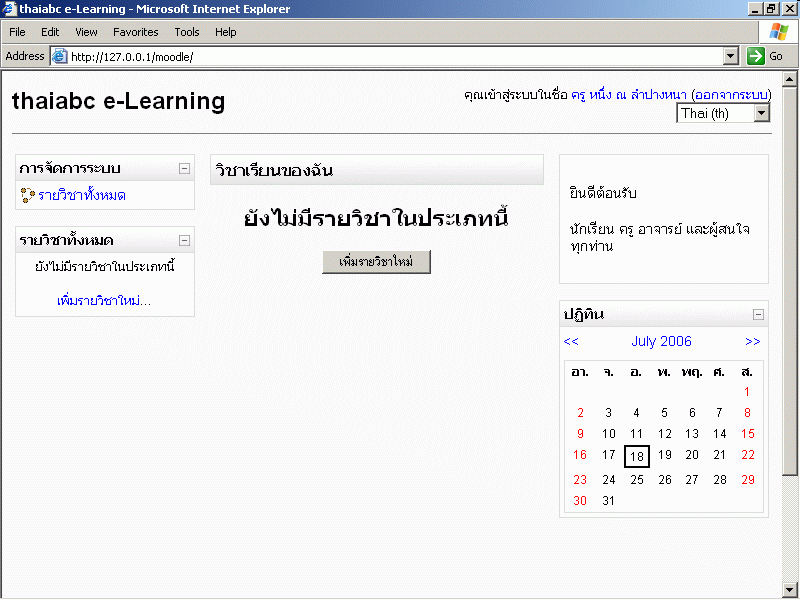Click the course categories icon beside รายวิชาทั้งหมด
This screenshot has width=800, height=600.
[27, 195]
